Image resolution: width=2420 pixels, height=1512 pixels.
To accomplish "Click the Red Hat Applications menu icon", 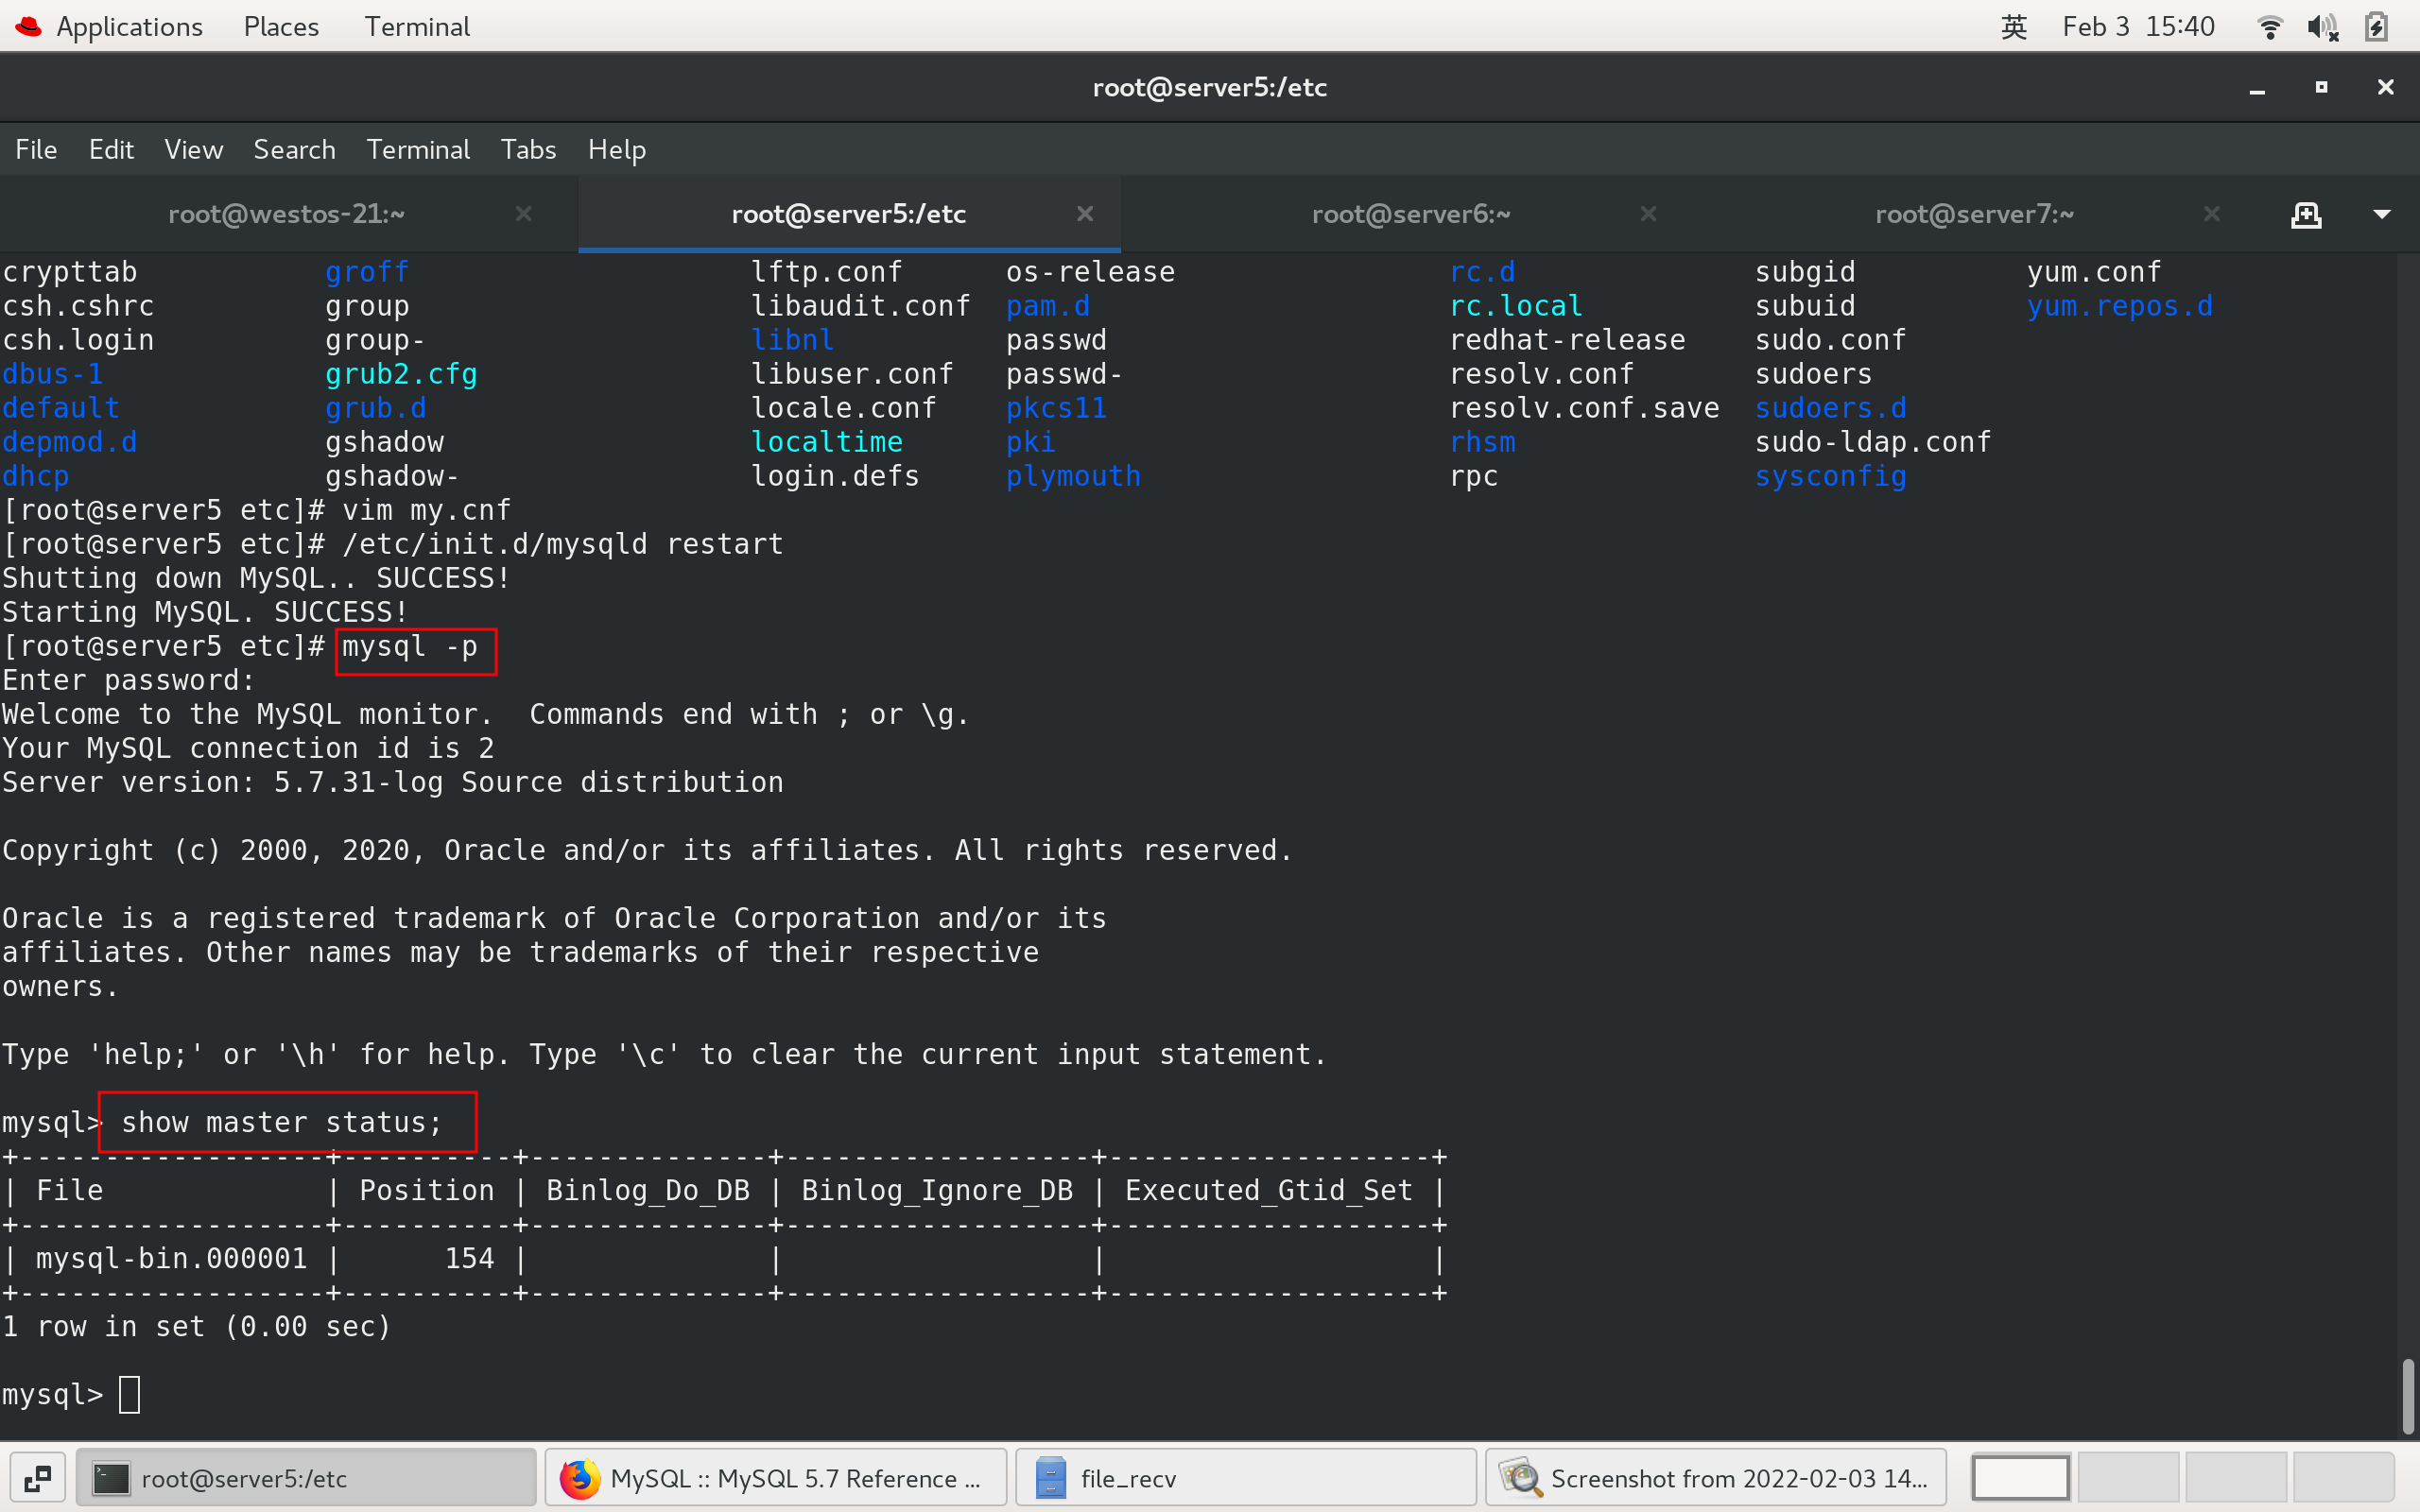I will point(27,26).
